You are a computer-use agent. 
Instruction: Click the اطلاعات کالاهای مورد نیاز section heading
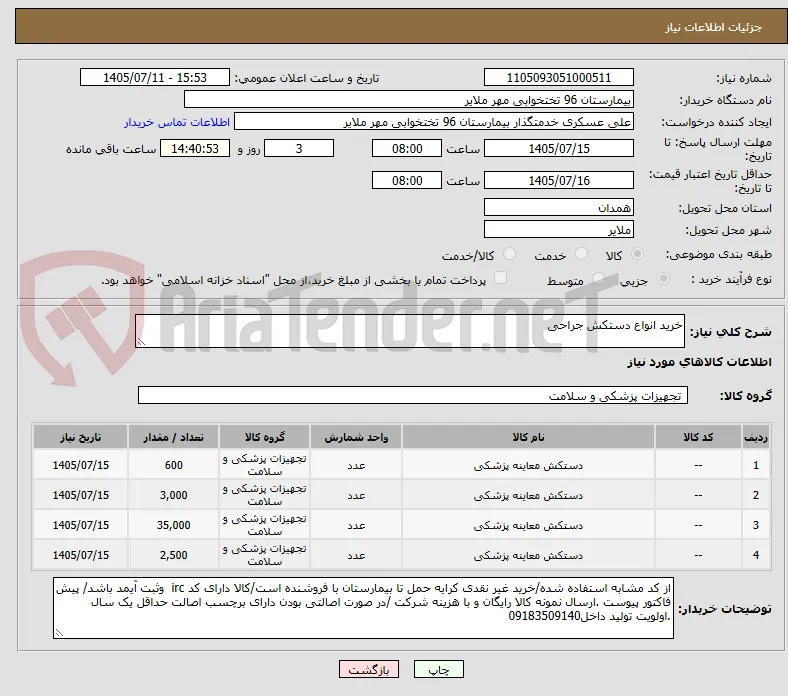699,362
